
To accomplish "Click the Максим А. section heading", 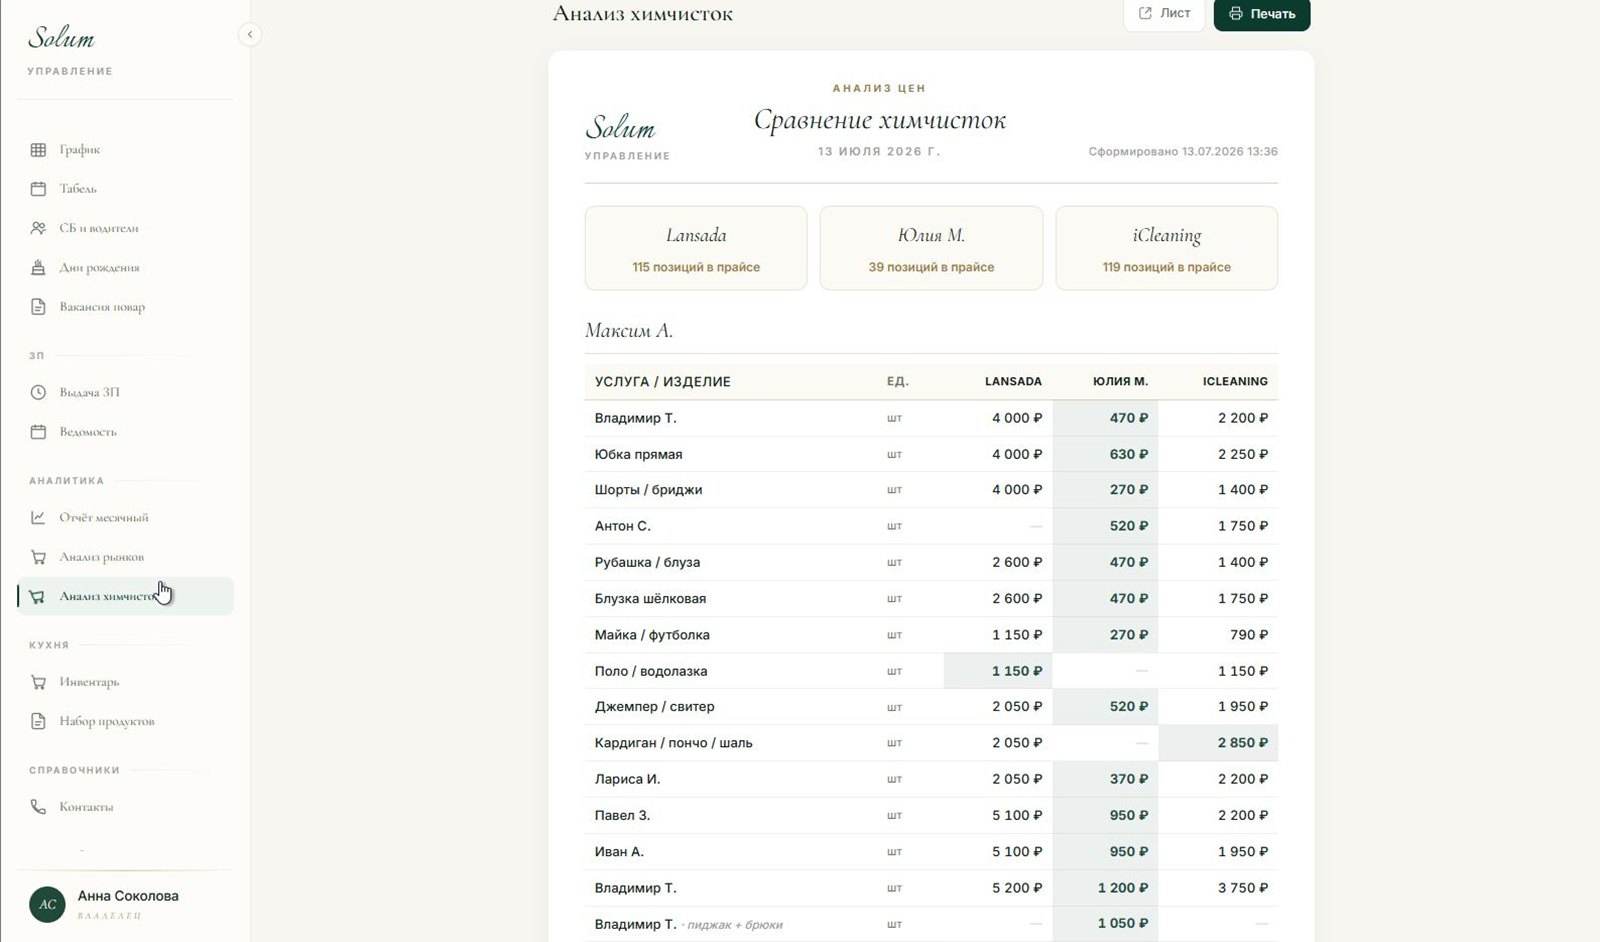I will (x=628, y=331).
